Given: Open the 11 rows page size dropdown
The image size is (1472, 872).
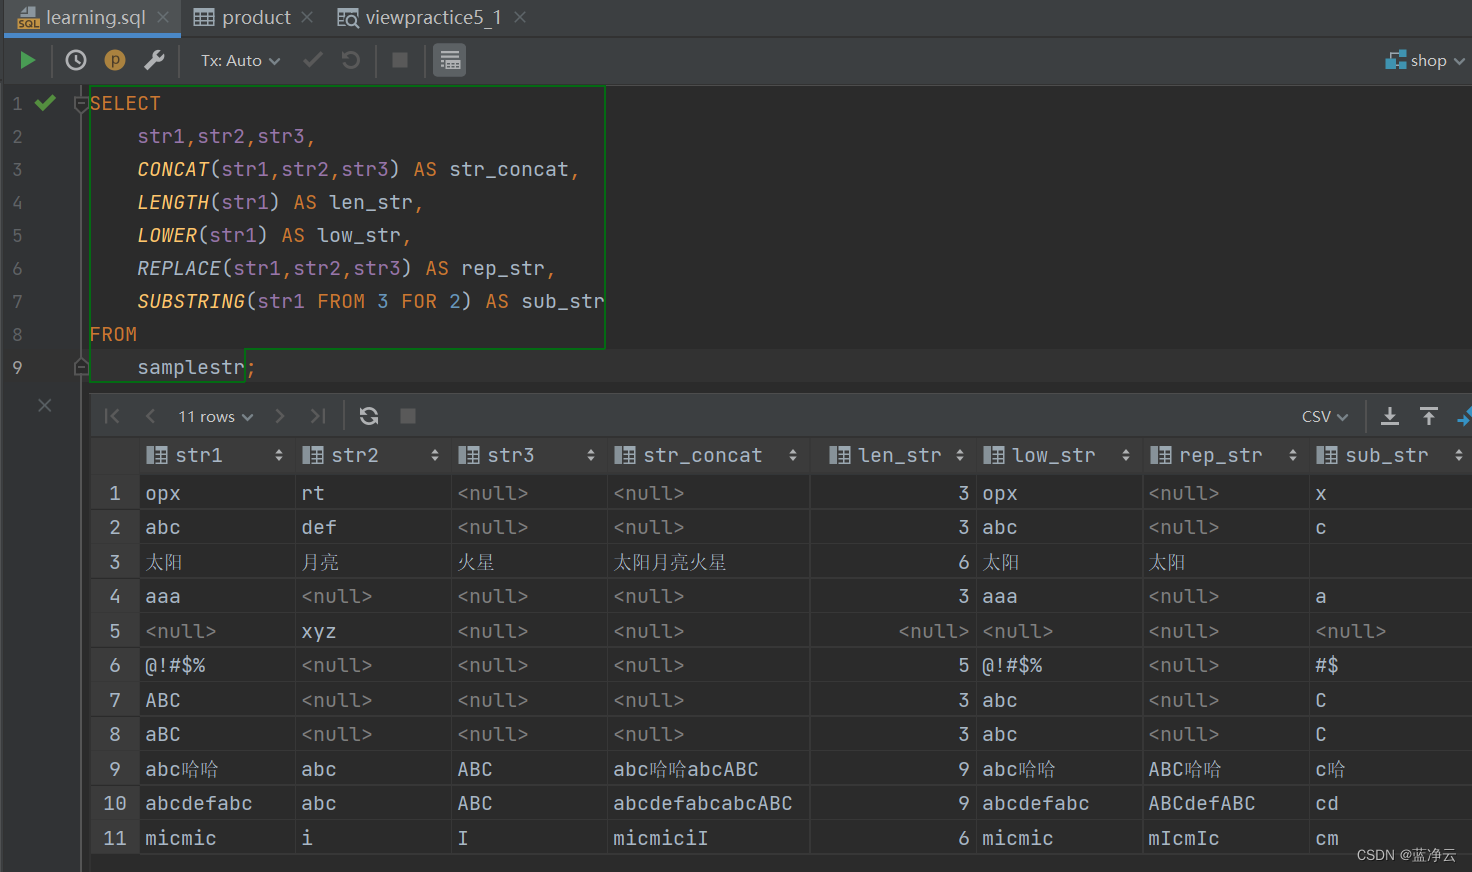Looking at the screenshot, I should click(216, 416).
